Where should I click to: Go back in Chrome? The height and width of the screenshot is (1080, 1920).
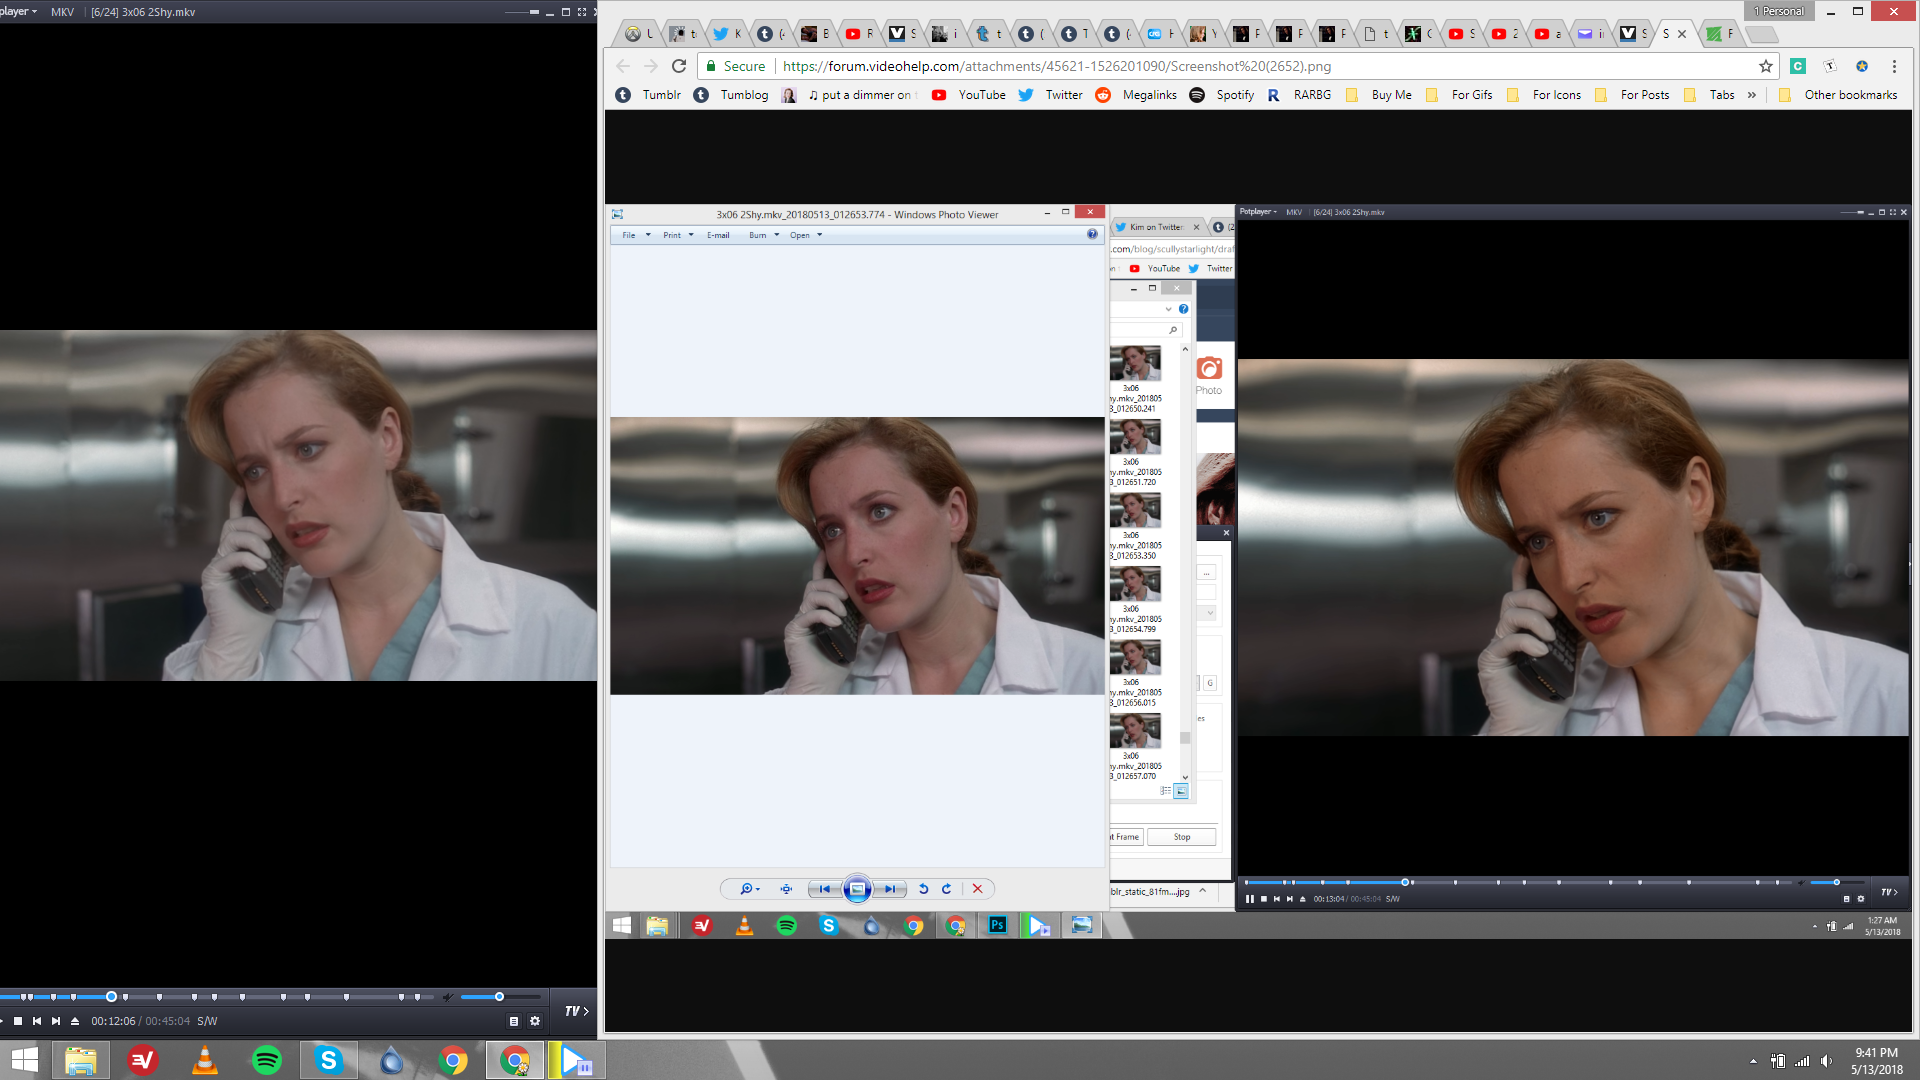(623, 66)
